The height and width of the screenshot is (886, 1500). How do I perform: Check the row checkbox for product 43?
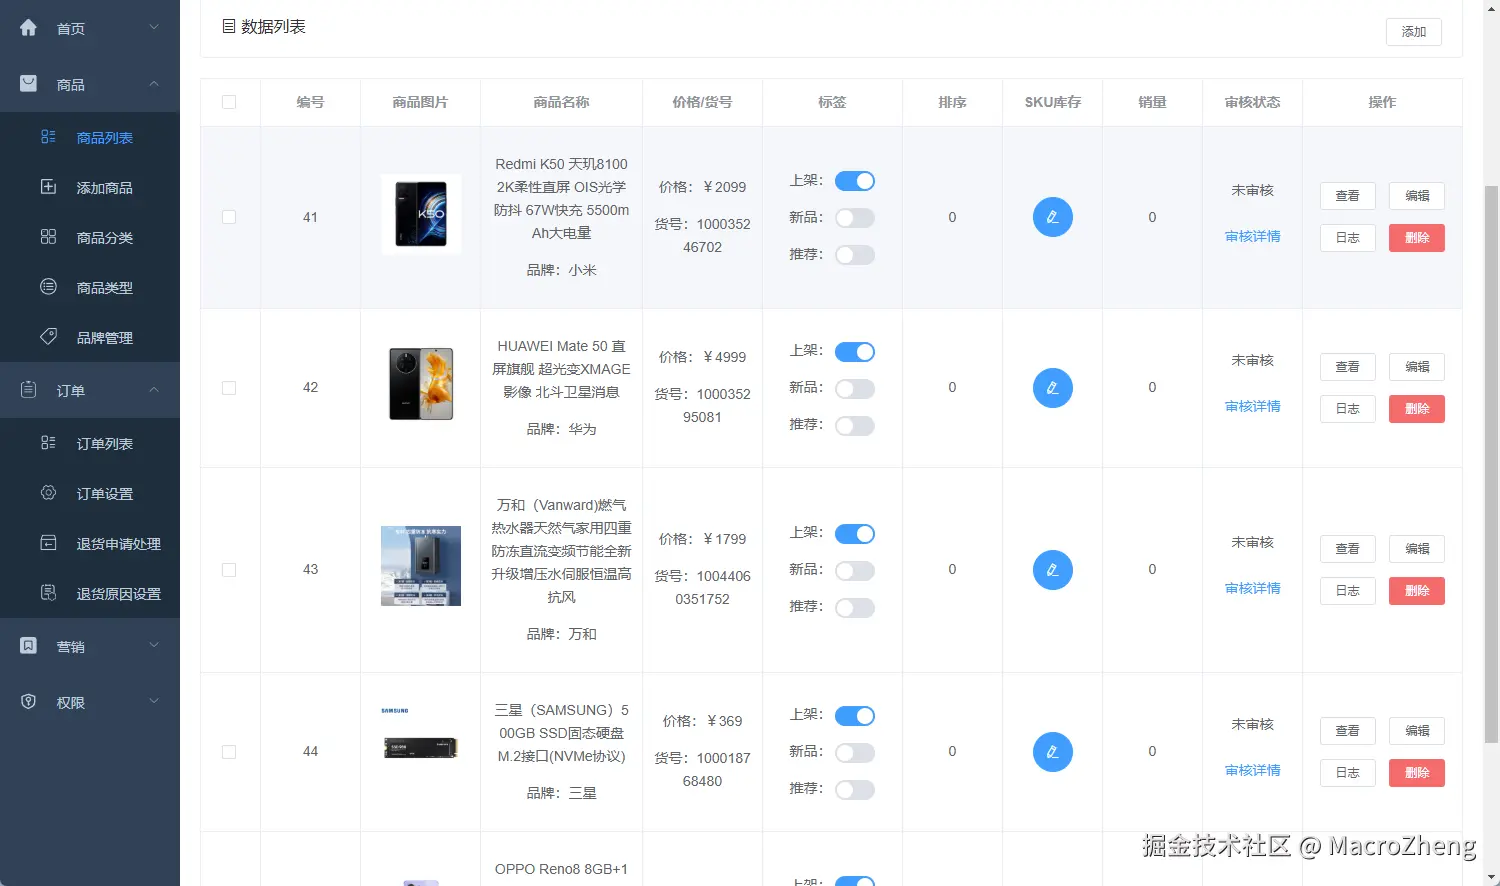coord(229,570)
